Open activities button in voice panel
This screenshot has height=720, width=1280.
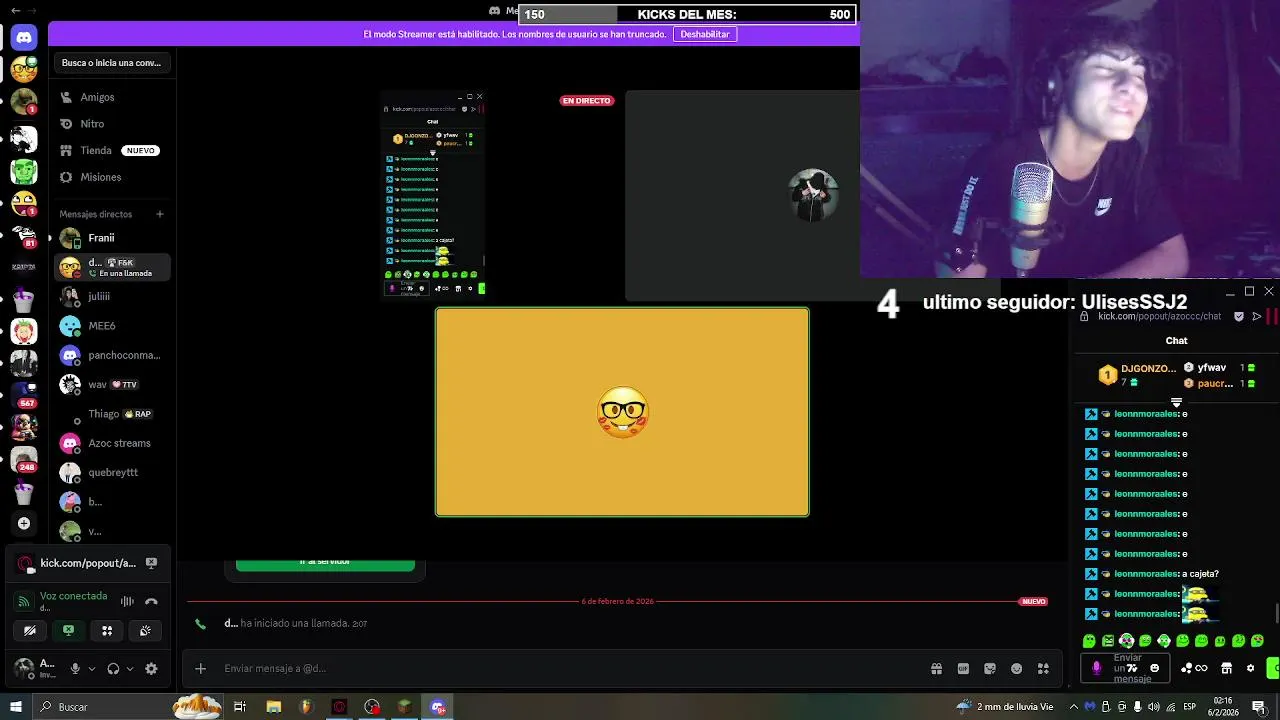107,631
